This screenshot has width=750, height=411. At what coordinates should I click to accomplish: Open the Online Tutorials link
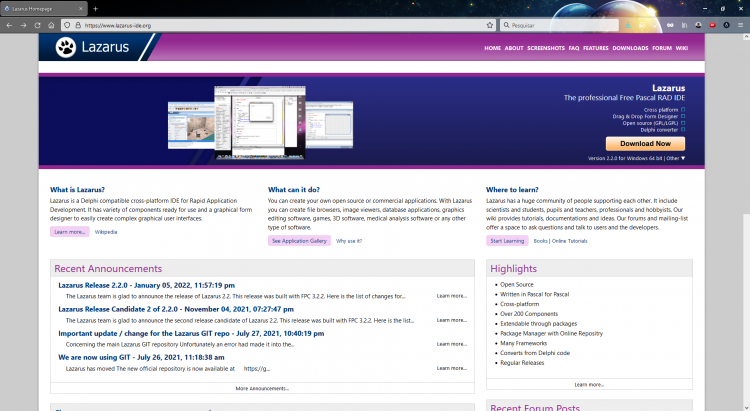569,241
